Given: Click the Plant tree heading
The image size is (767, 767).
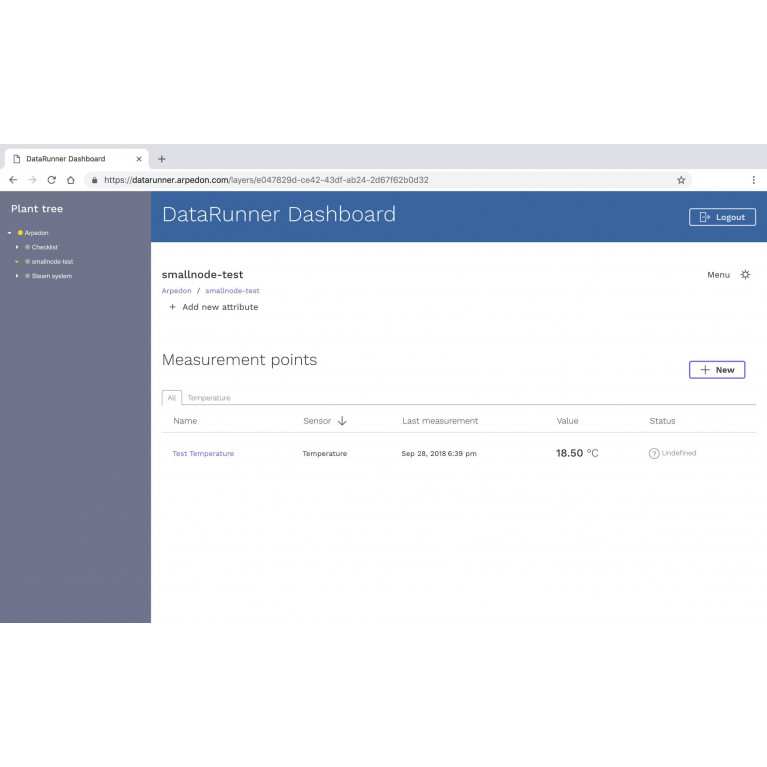Looking at the screenshot, I should [x=37, y=209].
